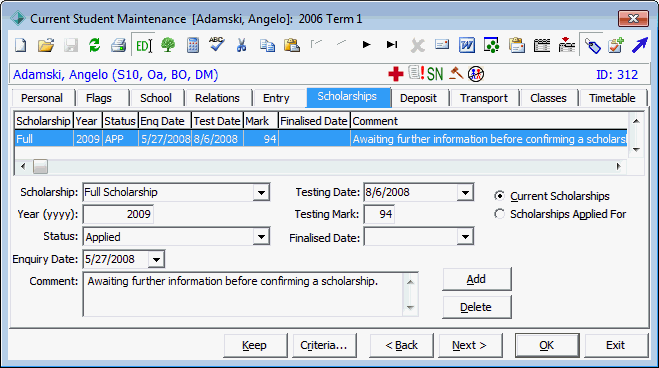Click the Finalised Date column header
Image resolution: width=659 pixels, height=368 pixels.
(314, 121)
